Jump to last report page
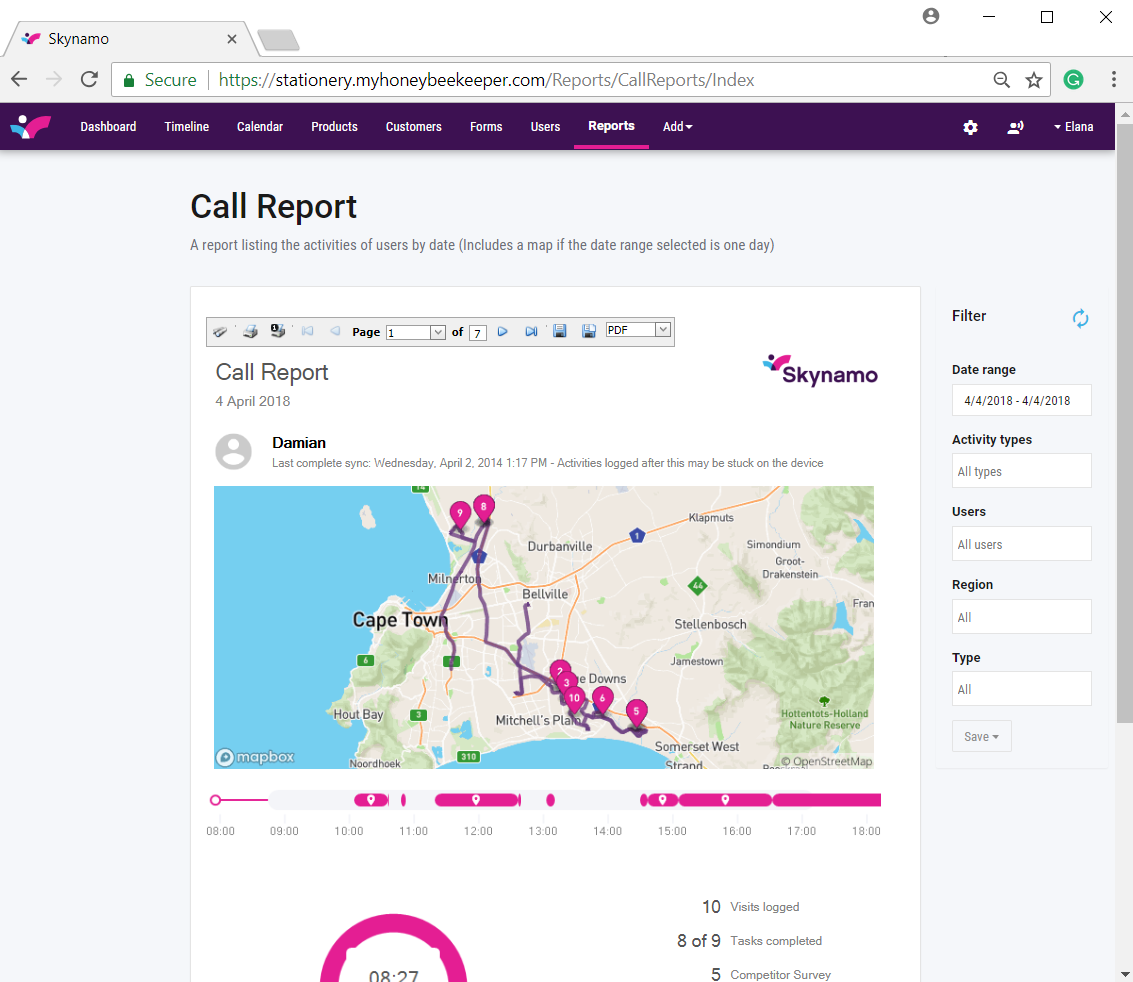 click(x=531, y=331)
